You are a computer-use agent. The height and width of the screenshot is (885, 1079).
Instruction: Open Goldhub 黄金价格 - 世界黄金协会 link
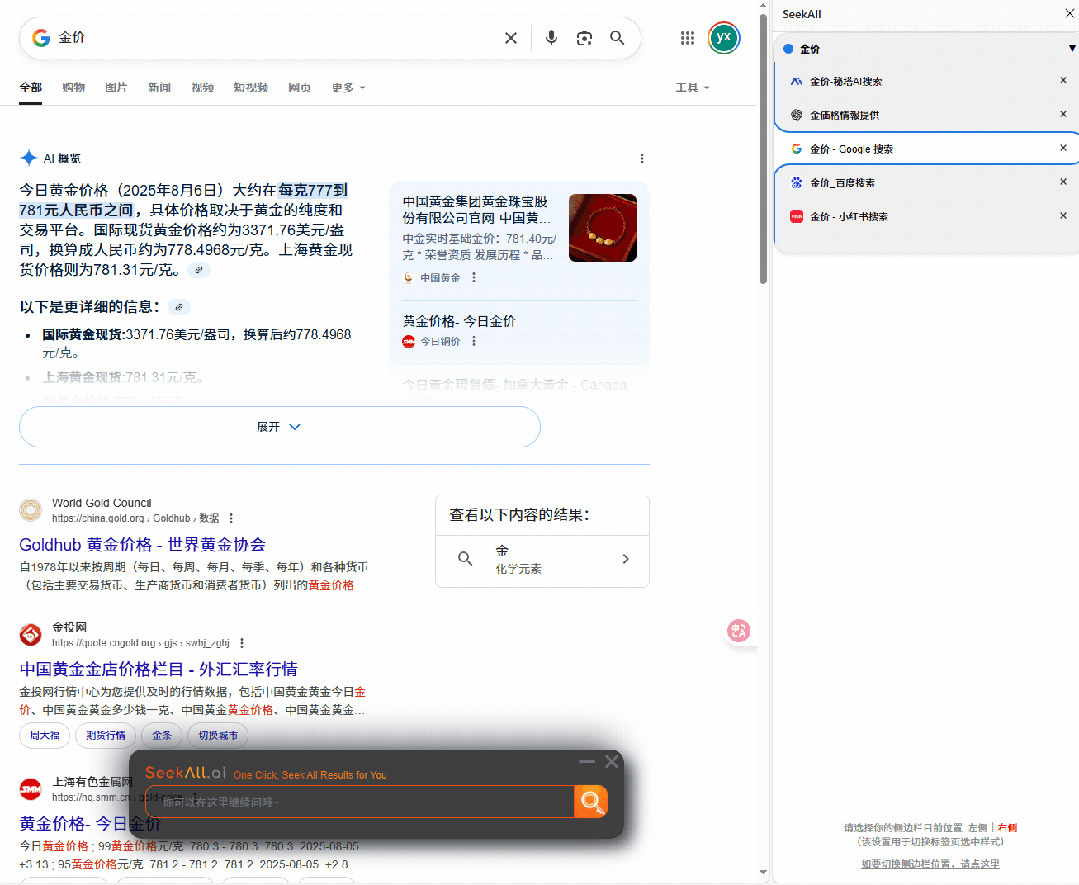pyautogui.click(x=142, y=544)
